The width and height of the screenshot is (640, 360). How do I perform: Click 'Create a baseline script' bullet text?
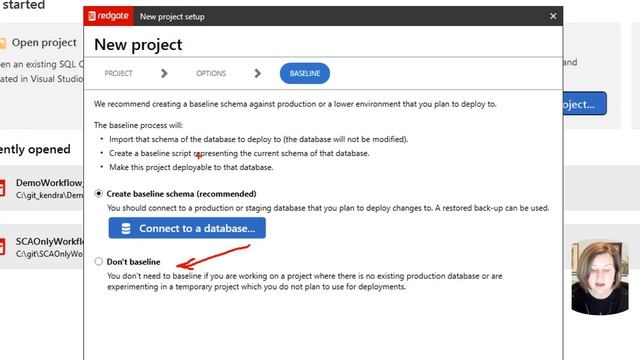click(239, 153)
